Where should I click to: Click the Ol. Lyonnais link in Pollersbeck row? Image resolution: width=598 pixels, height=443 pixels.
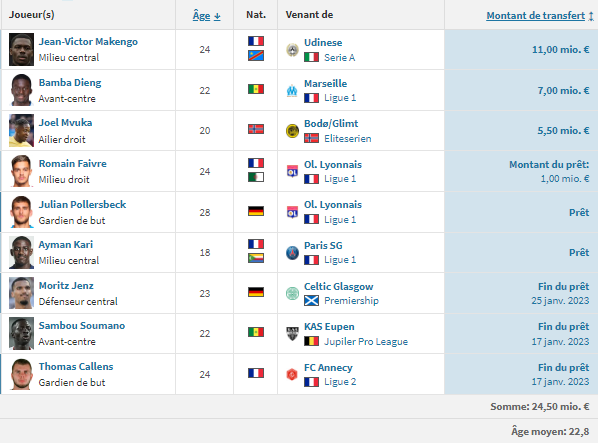click(x=333, y=205)
